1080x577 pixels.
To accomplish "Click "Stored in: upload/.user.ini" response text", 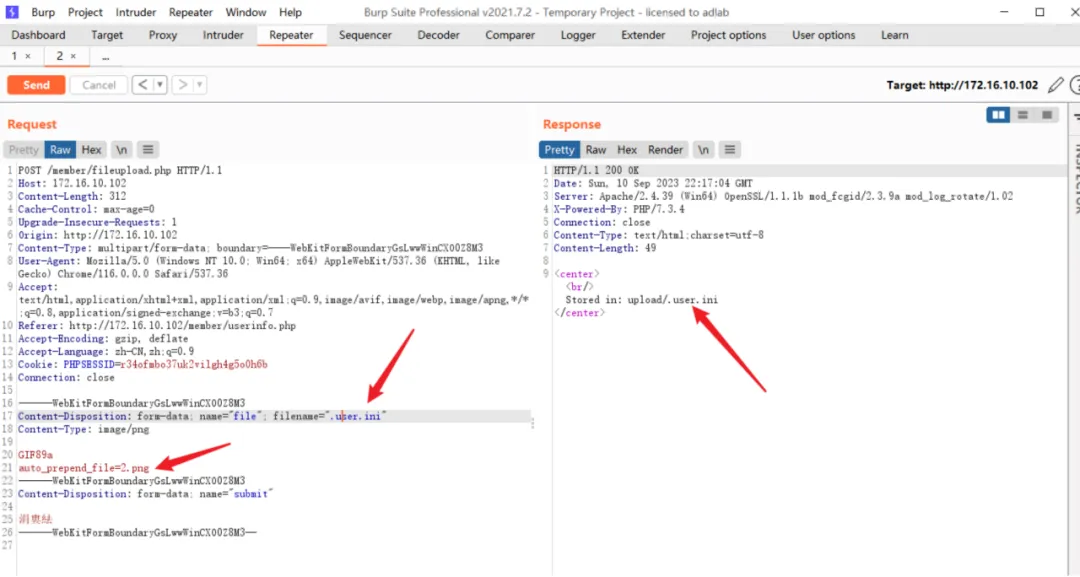I will tap(641, 300).
